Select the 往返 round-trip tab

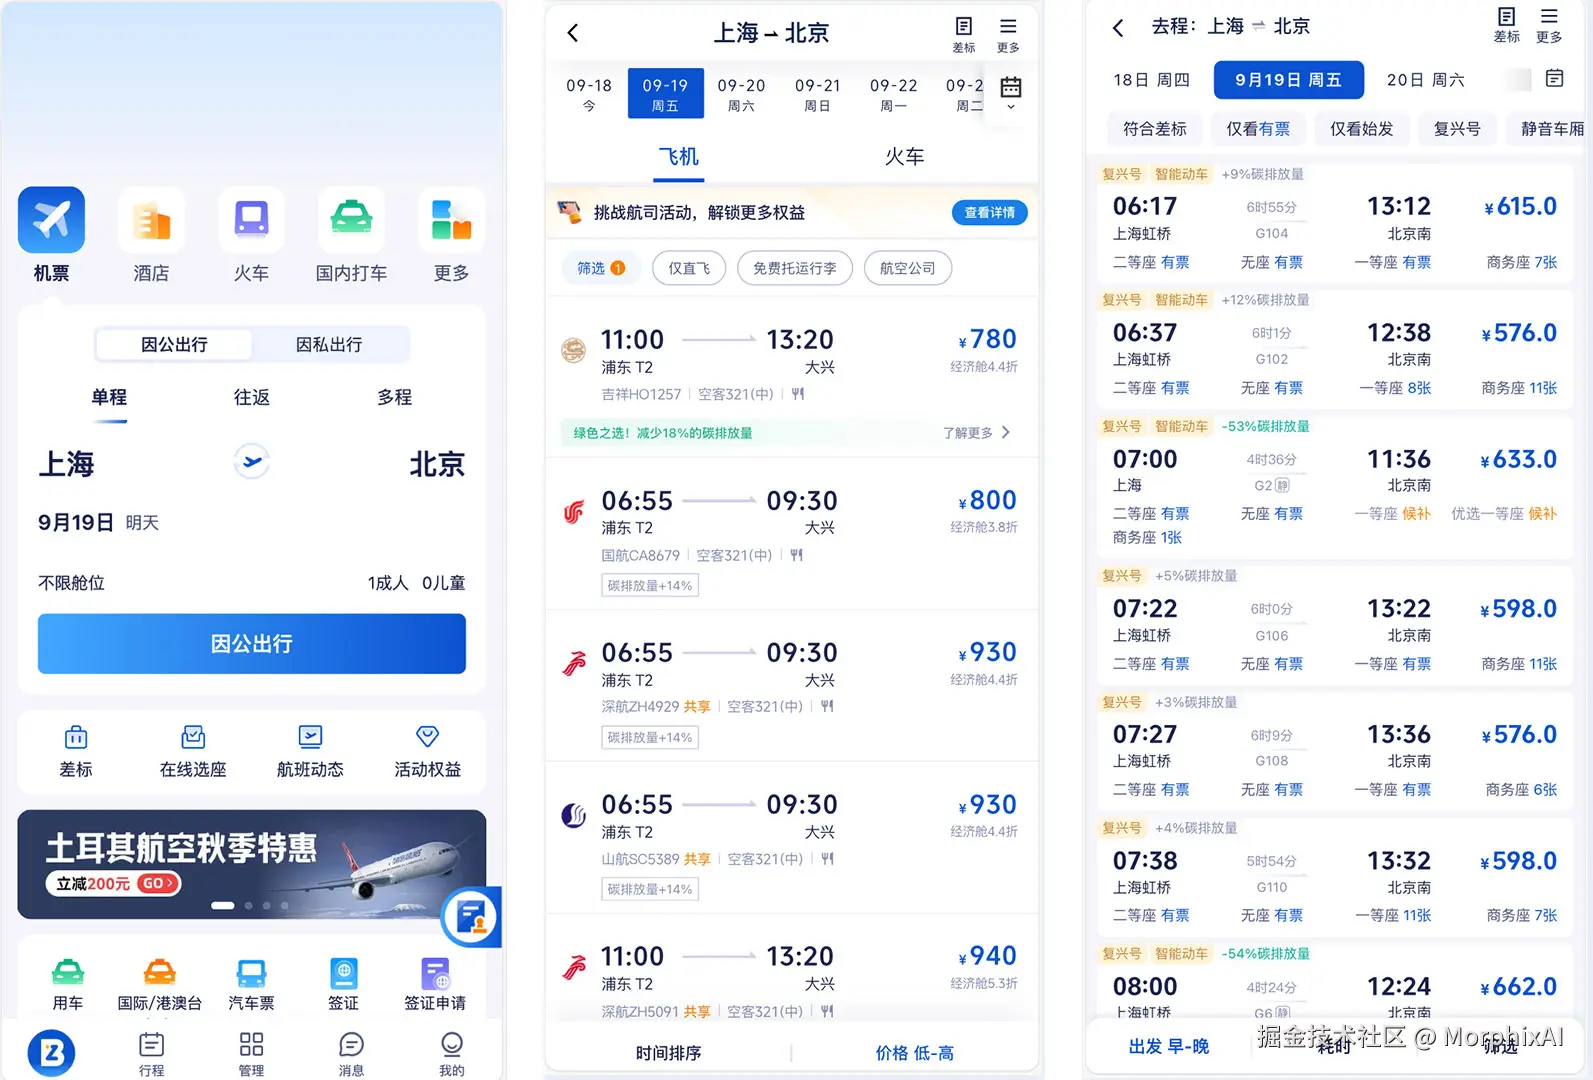coord(252,397)
